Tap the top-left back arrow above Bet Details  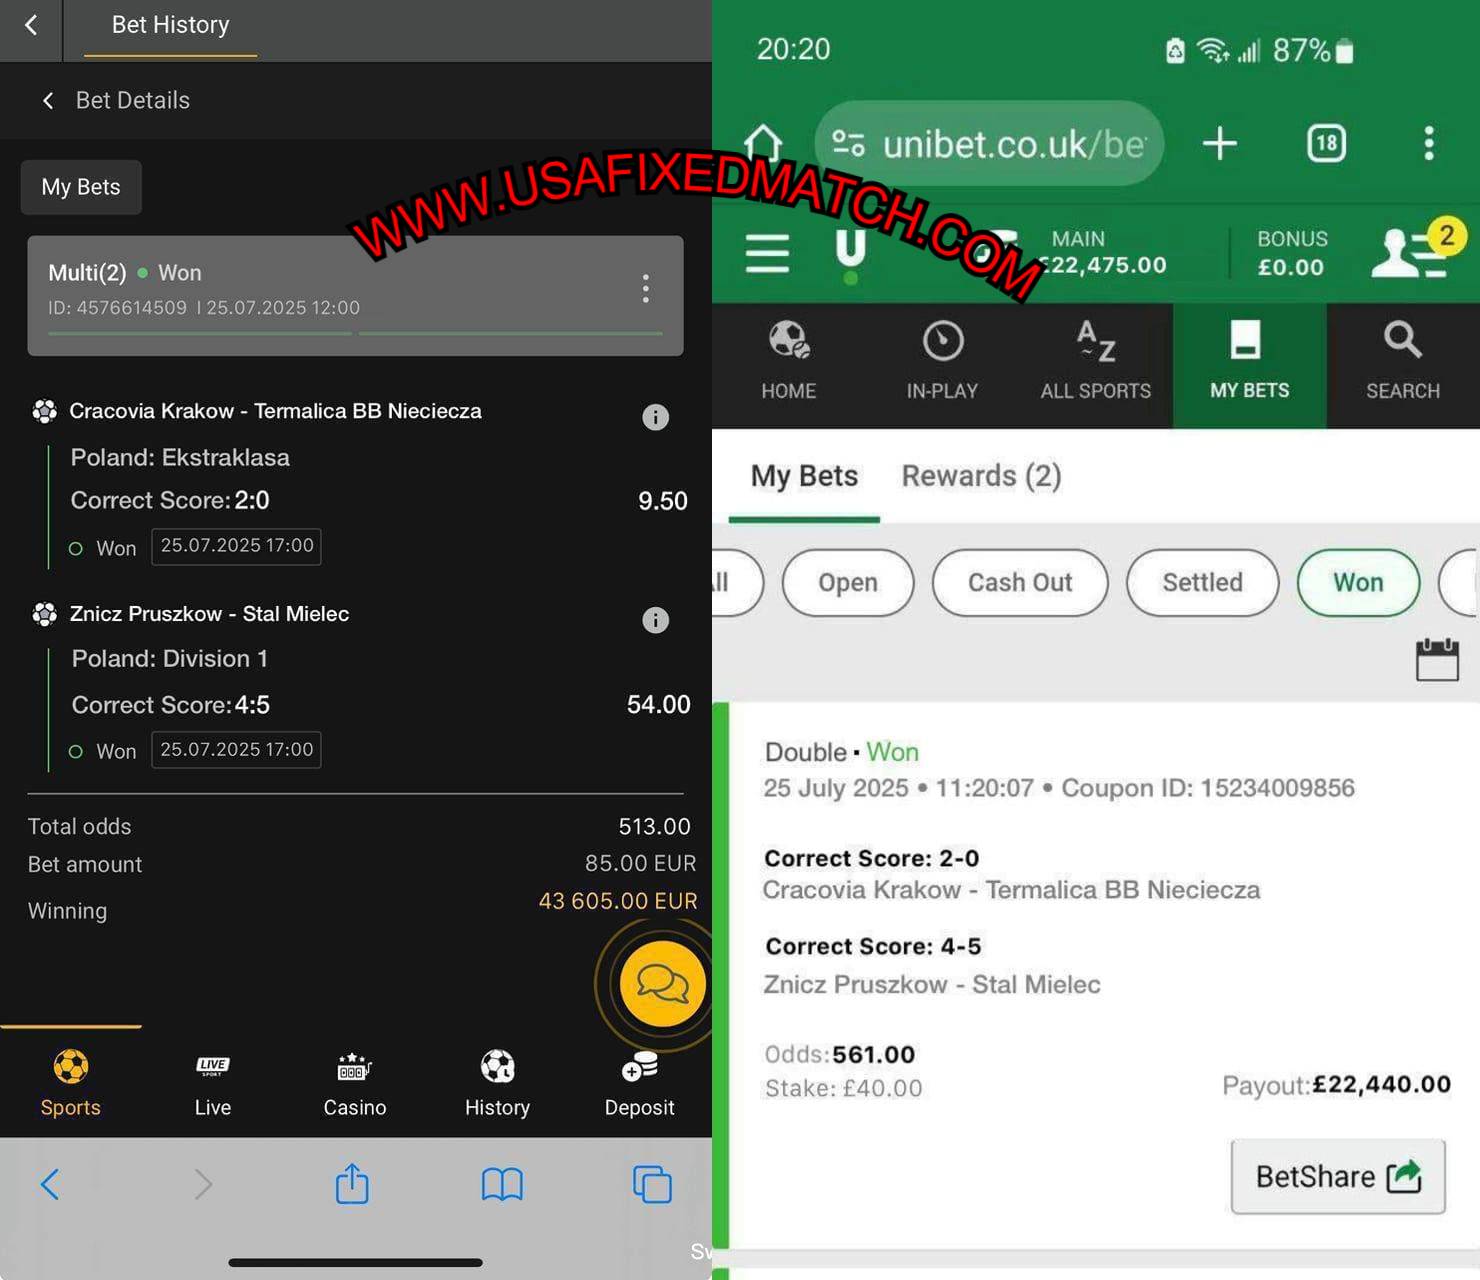tap(31, 25)
